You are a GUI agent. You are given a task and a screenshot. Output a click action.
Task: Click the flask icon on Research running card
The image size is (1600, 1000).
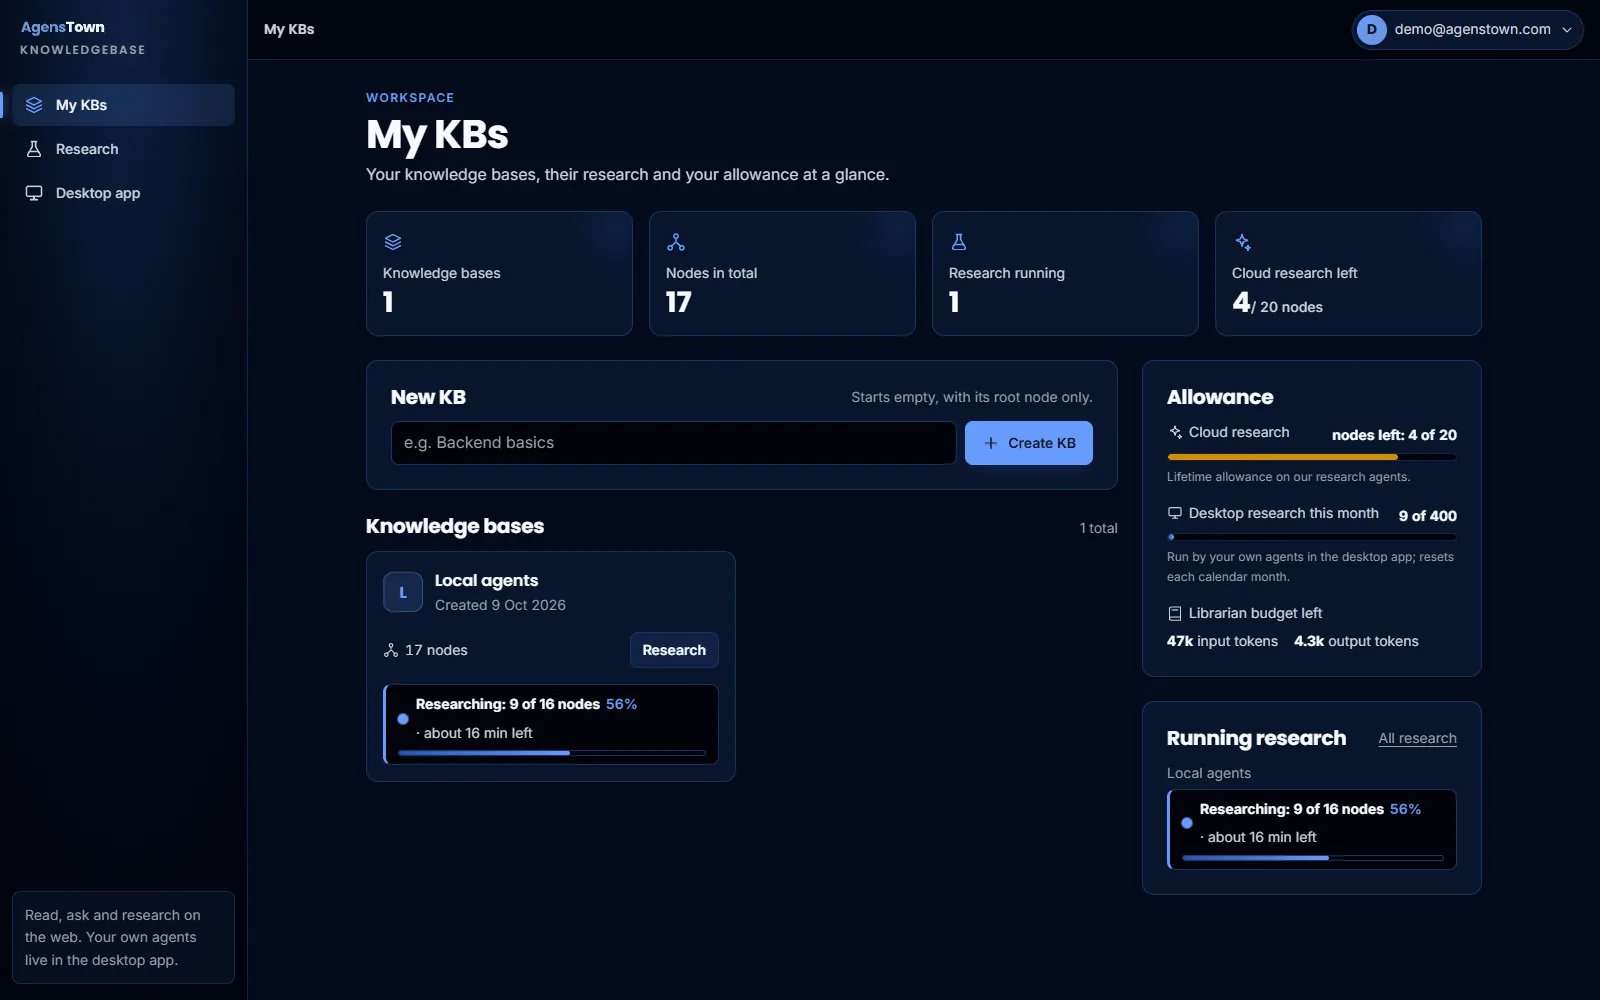tap(959, 242)
